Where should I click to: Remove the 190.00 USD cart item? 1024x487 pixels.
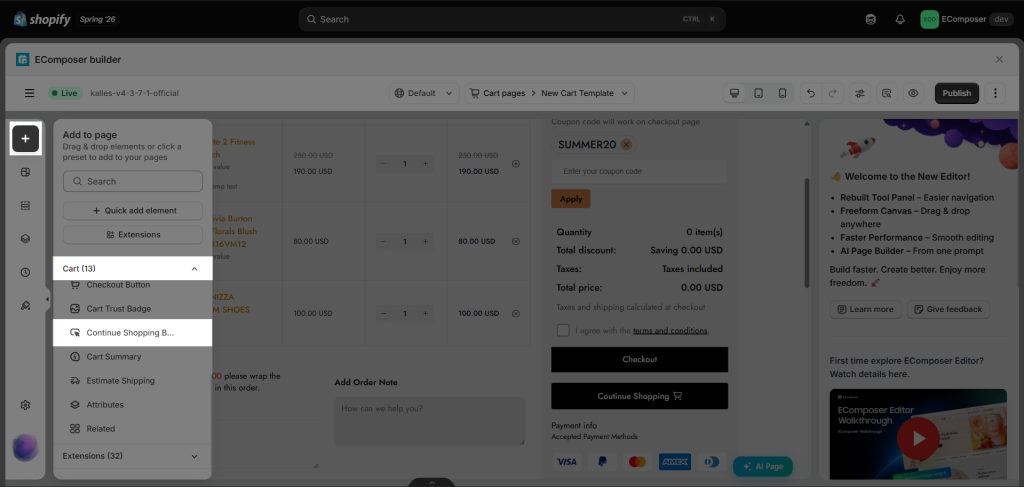[x=516, y=164]
